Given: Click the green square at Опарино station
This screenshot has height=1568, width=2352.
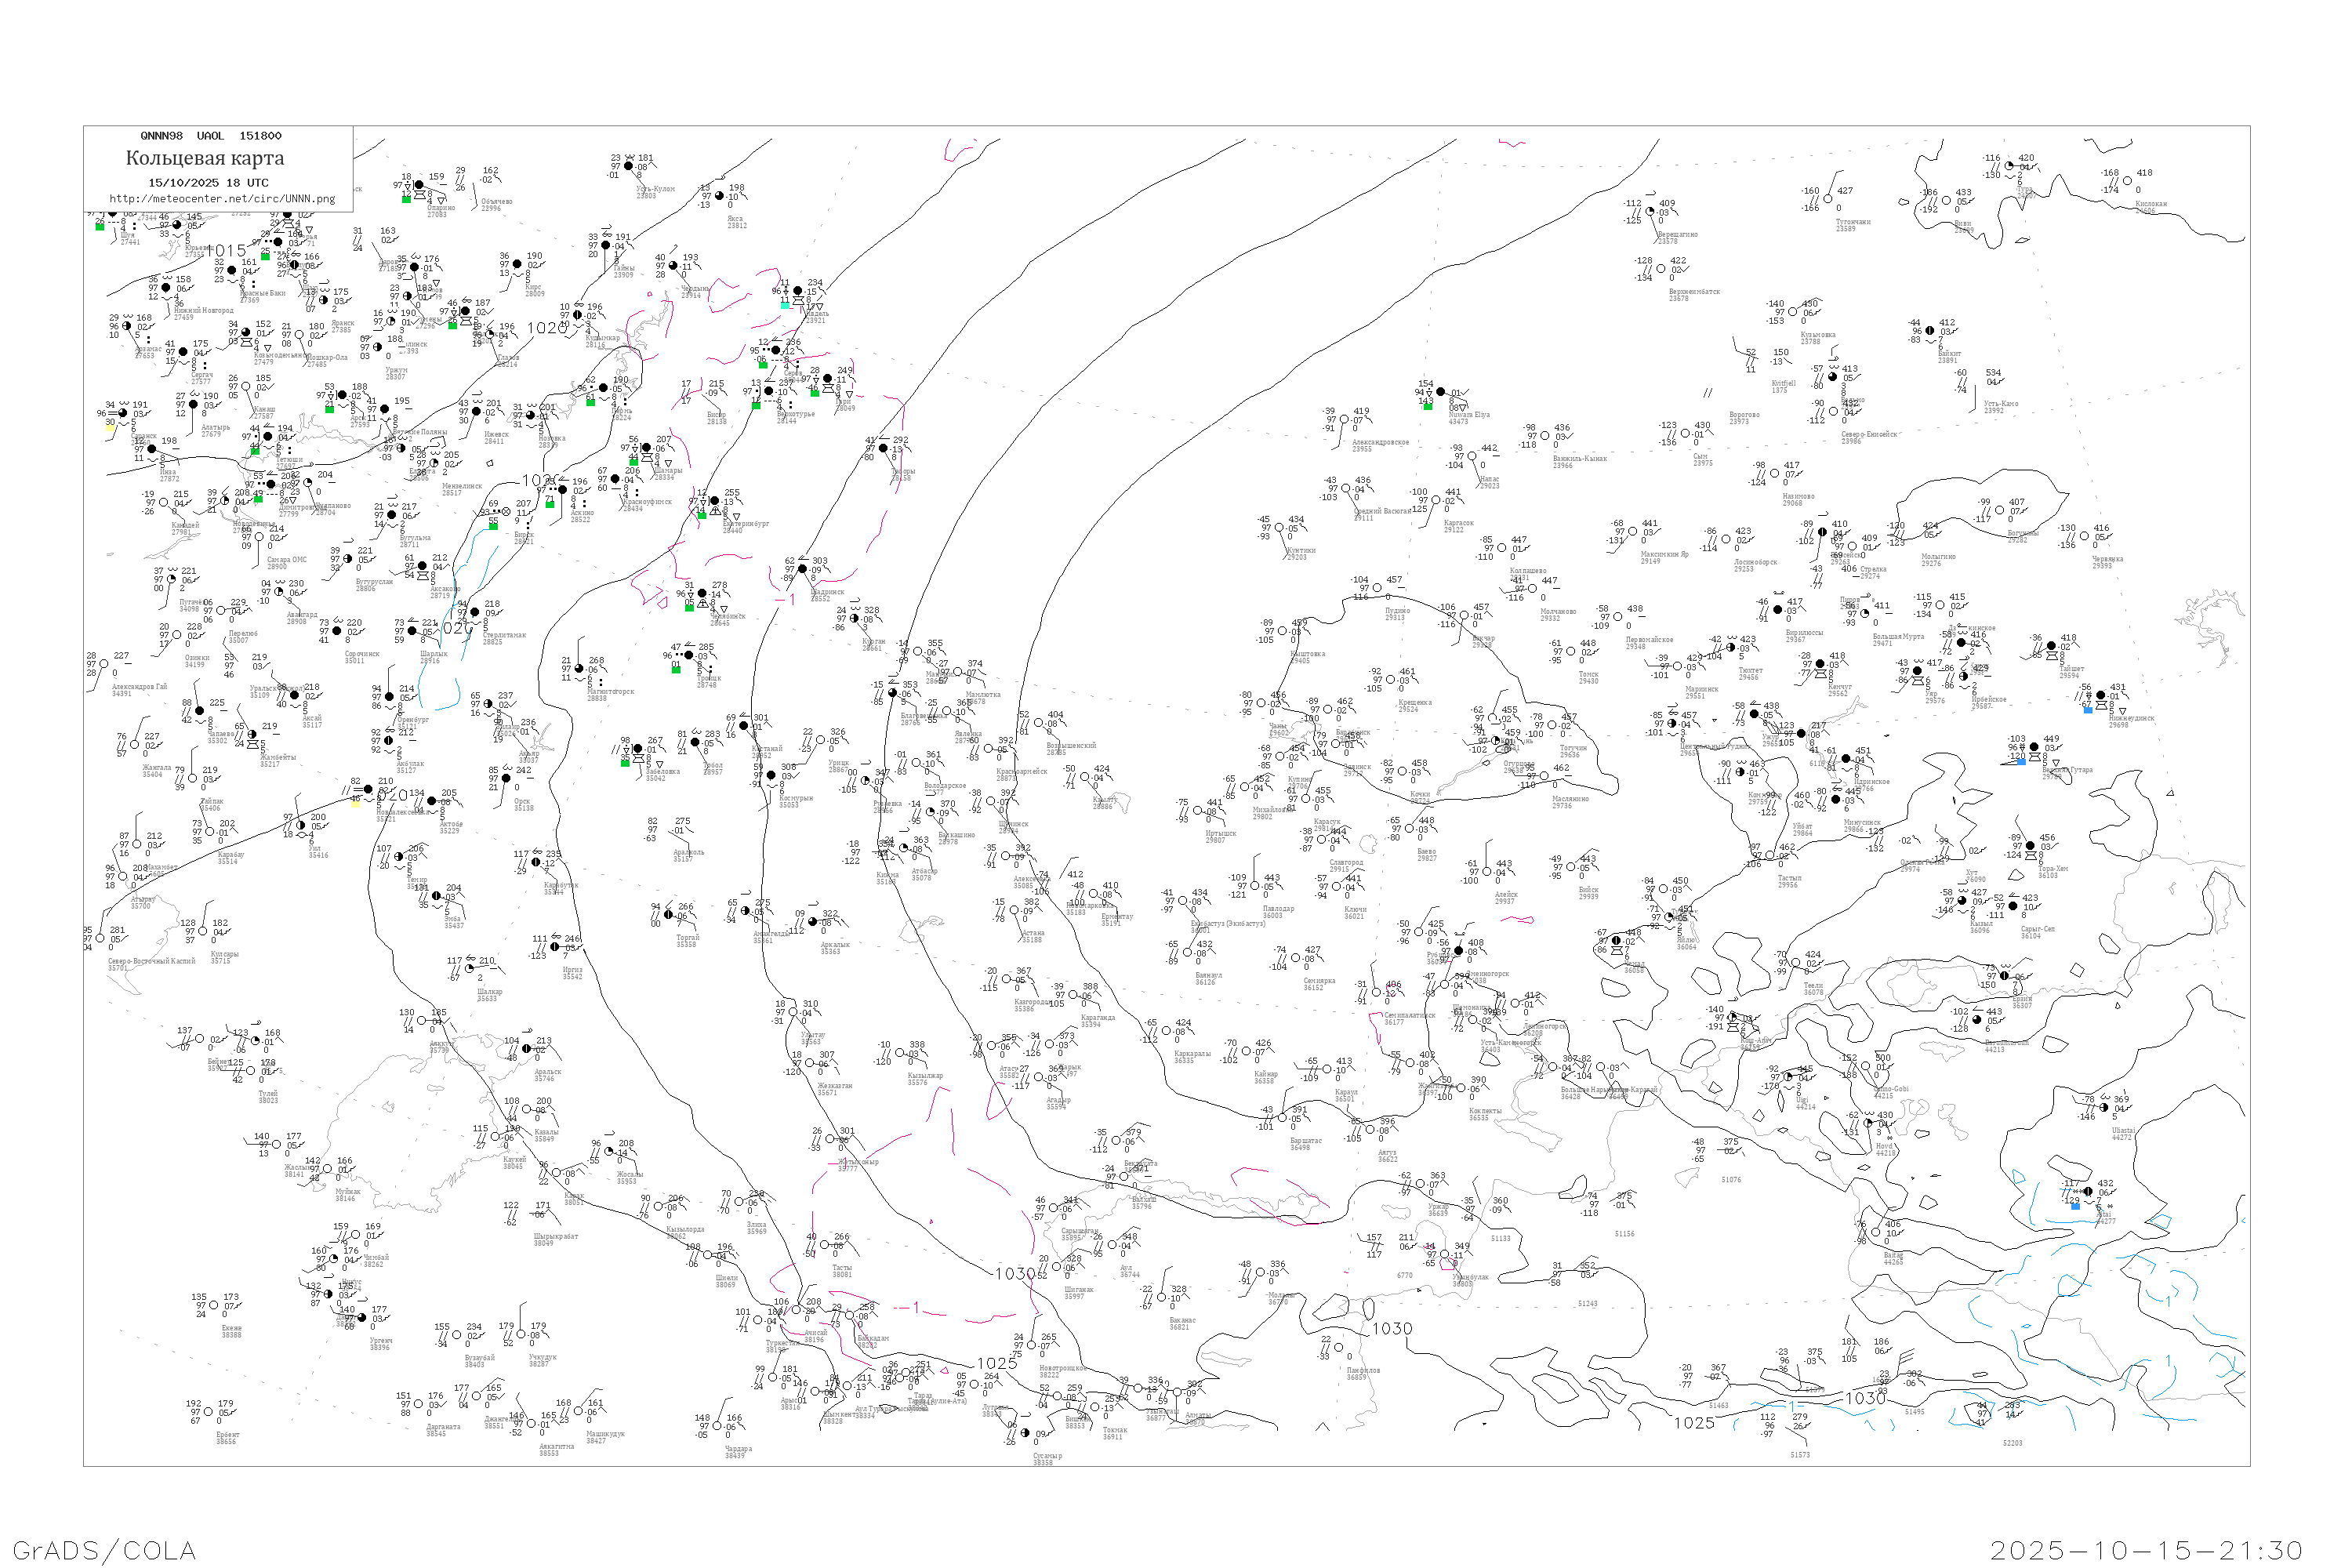Looking at the screenshot, I should pos(406,199).
